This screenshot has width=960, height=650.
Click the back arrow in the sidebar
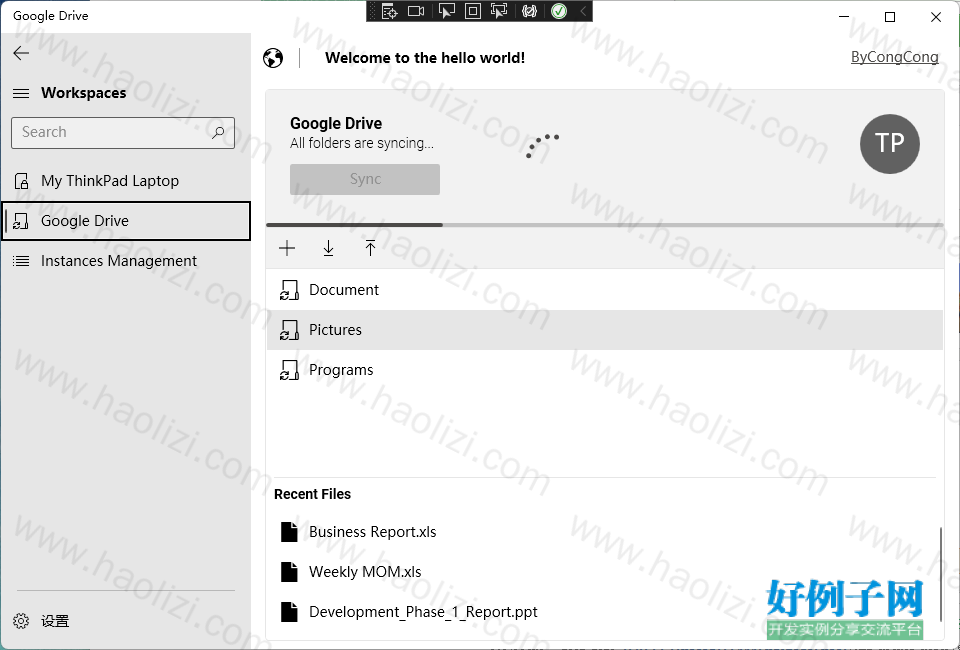[21, 53]
